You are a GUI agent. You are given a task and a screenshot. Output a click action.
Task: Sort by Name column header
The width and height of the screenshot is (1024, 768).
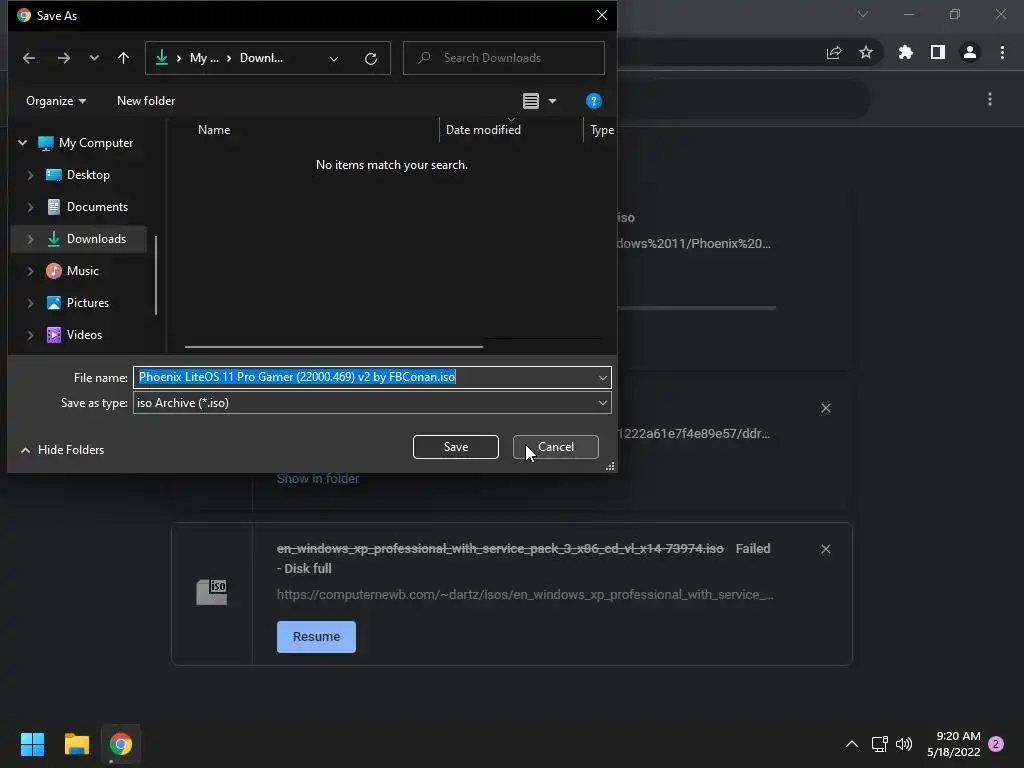pyautogui.click(x=214, y=130)
